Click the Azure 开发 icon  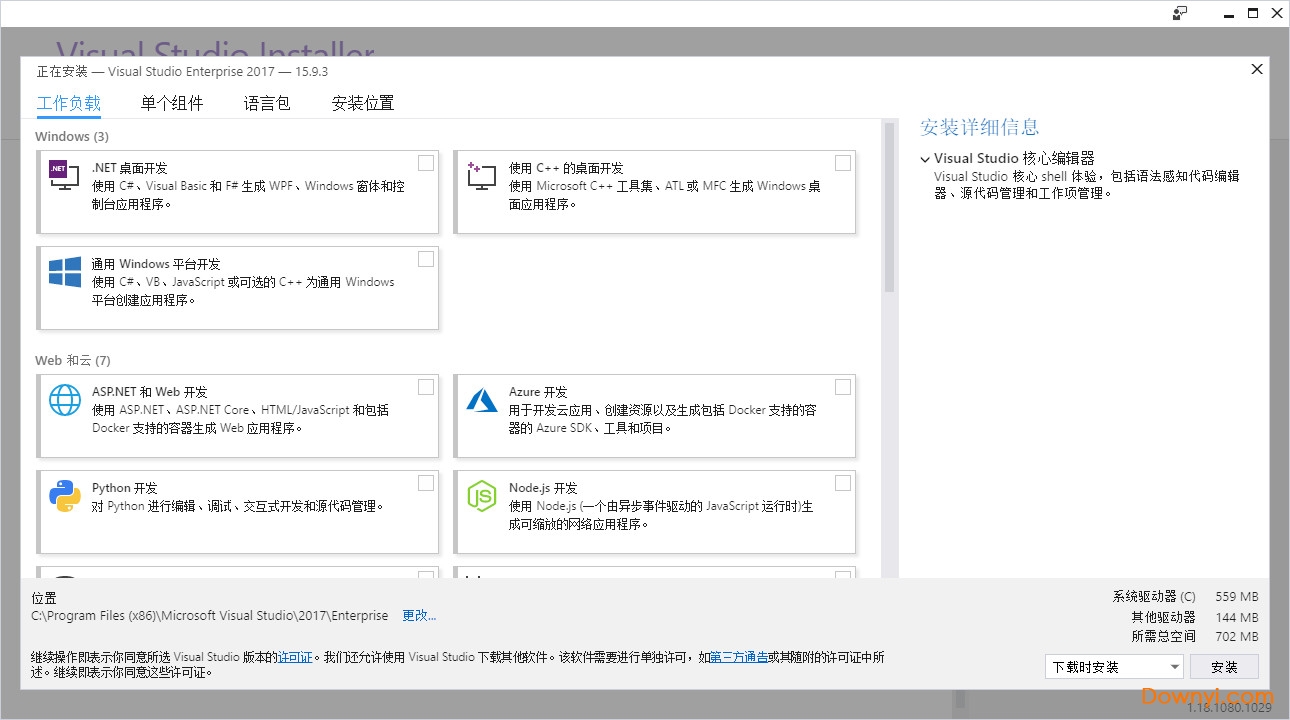click(481, 399)
